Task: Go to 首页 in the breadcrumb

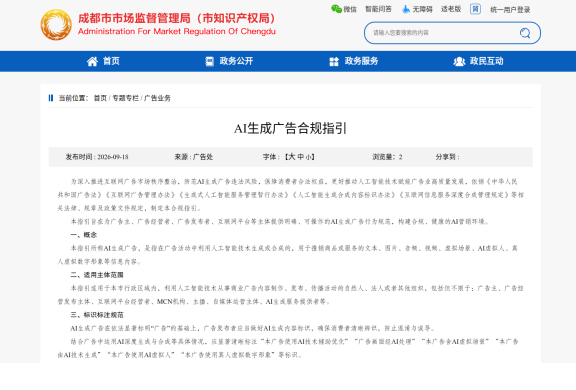Action: tap(100, 98)
